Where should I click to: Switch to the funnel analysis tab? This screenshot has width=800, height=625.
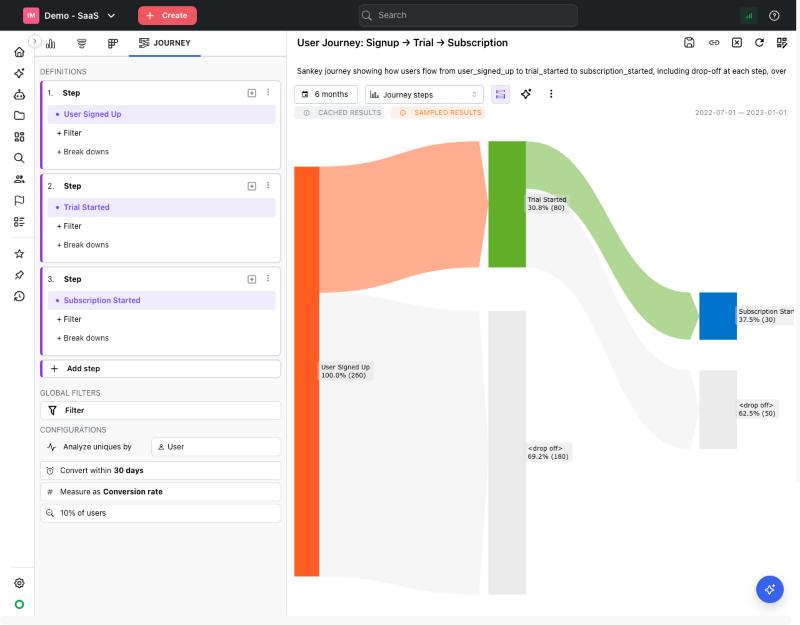click(82, 43)
